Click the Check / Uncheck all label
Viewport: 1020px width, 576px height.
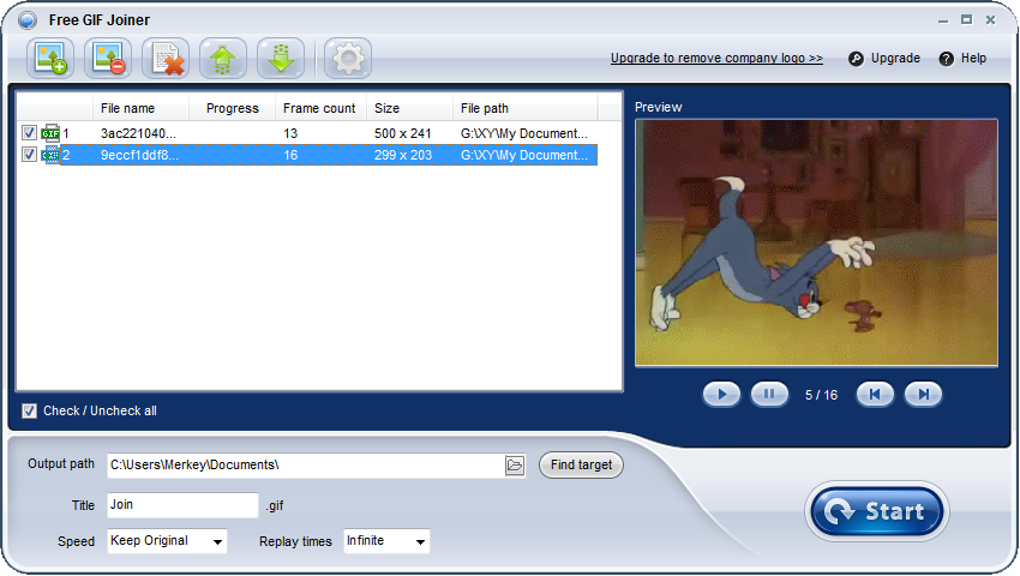[x=100, y=411]
